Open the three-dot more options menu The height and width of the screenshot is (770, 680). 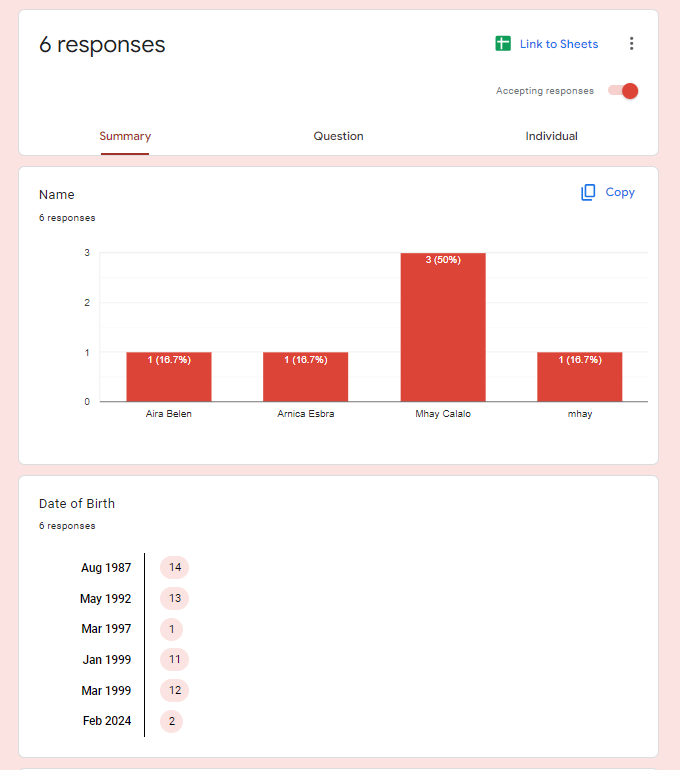[x=631, y=44]
